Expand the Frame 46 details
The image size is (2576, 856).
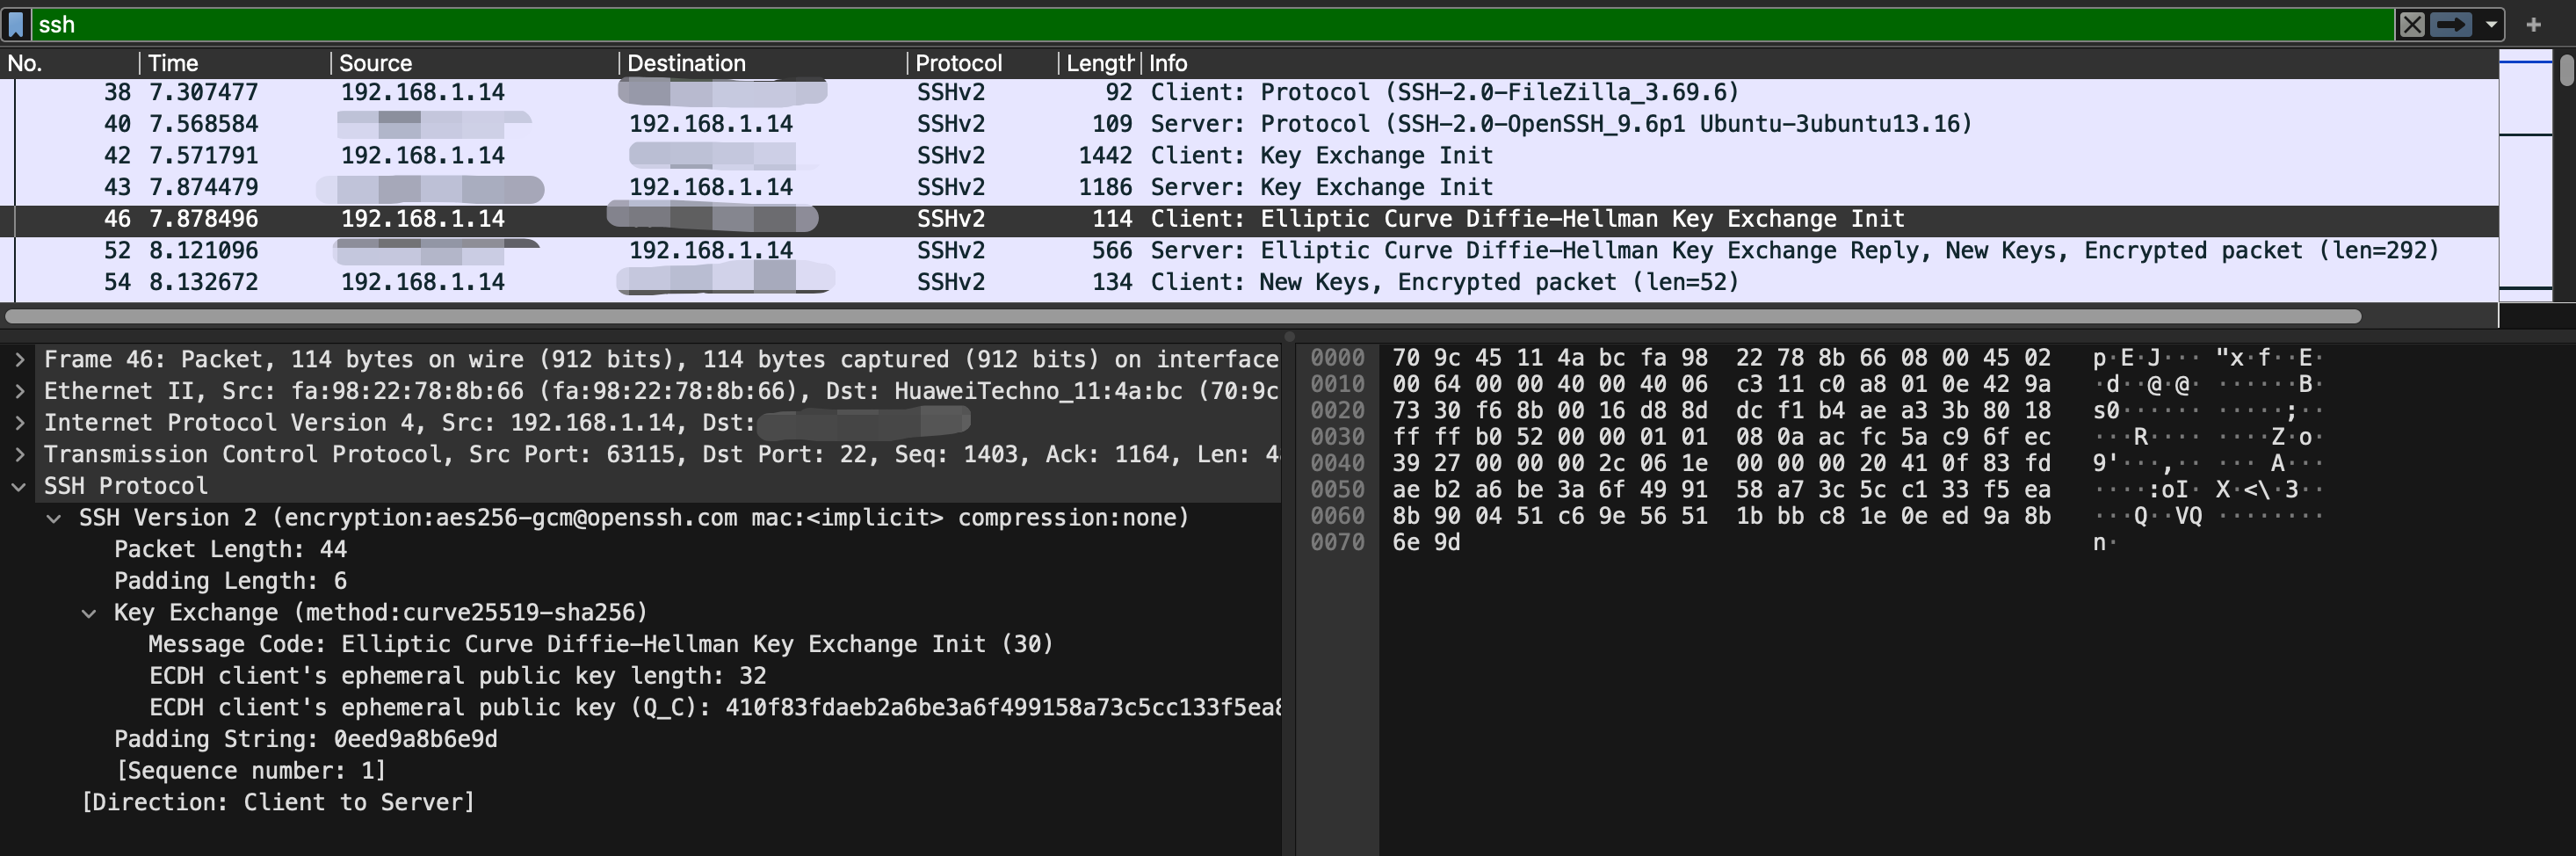(x=19, y=359)
